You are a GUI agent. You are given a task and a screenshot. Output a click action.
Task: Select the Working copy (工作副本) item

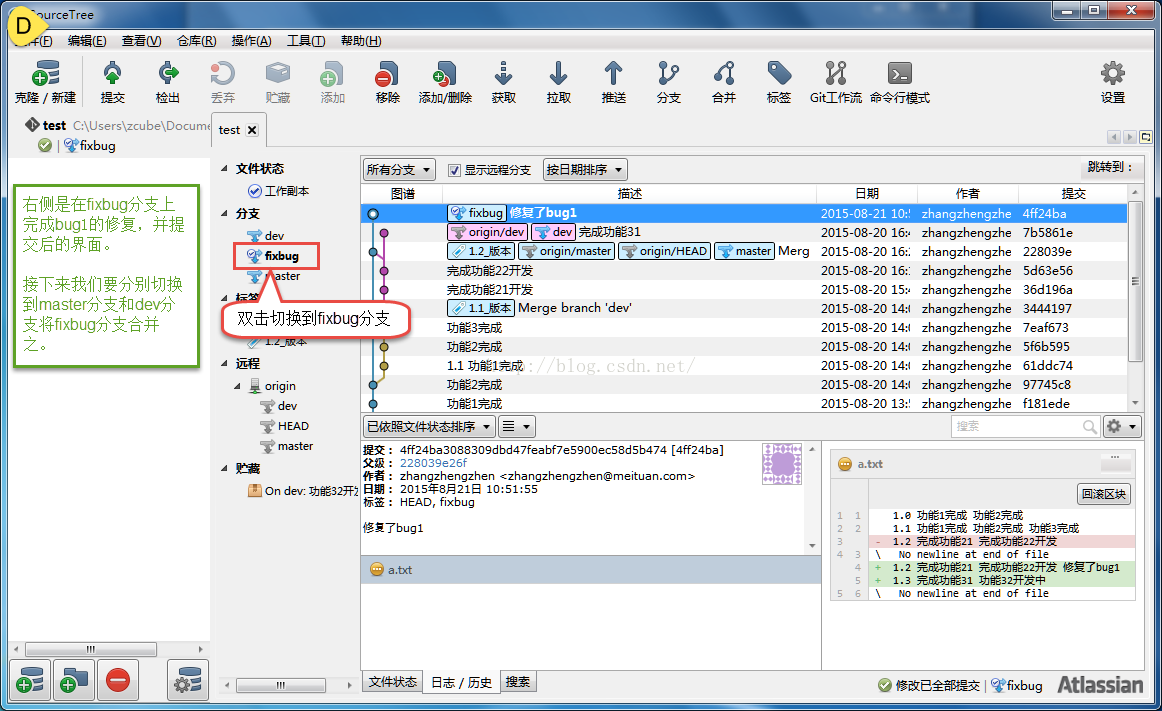[x=279, y=191]
